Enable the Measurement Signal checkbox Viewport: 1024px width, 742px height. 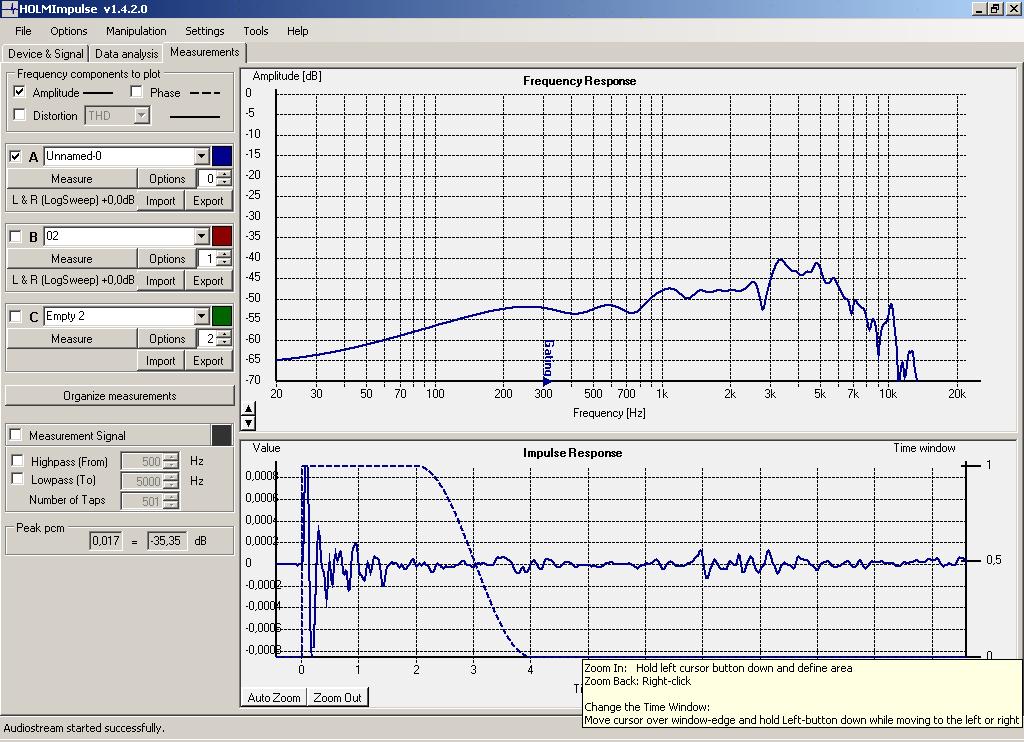16,435
